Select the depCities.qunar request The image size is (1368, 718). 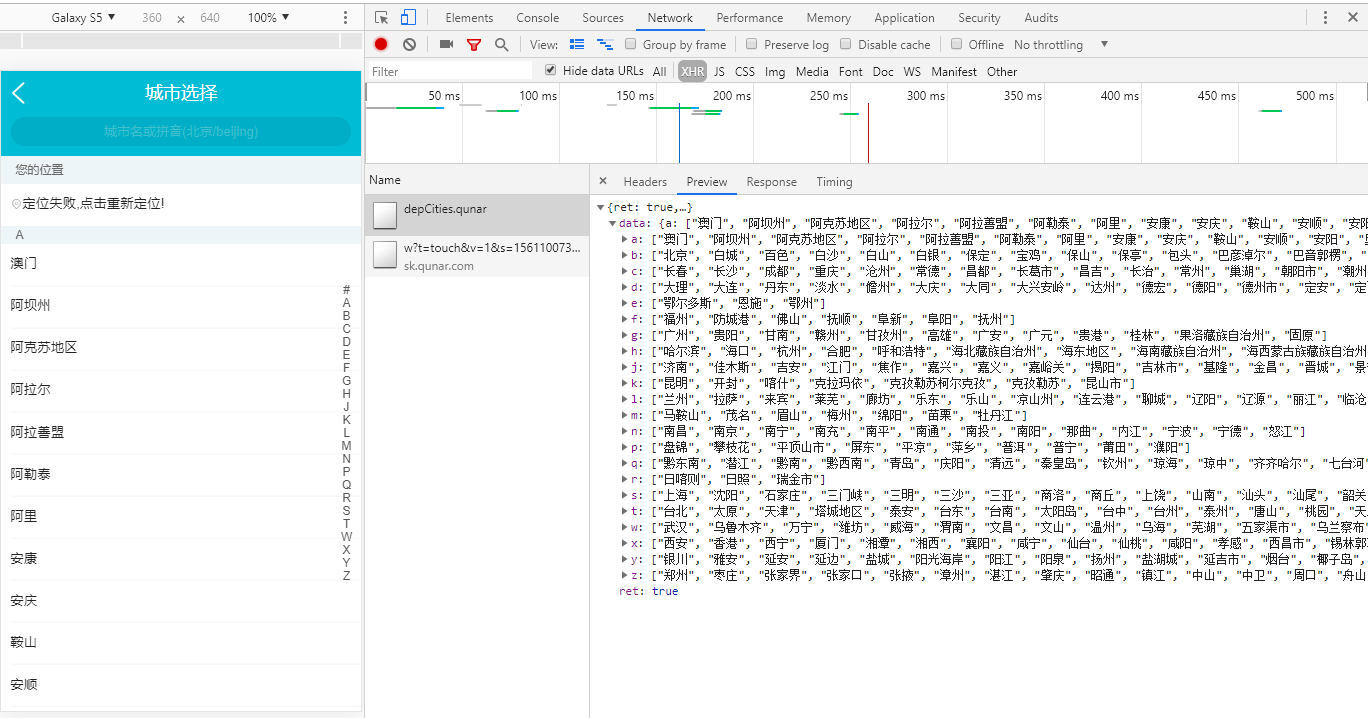coord(445,209)
